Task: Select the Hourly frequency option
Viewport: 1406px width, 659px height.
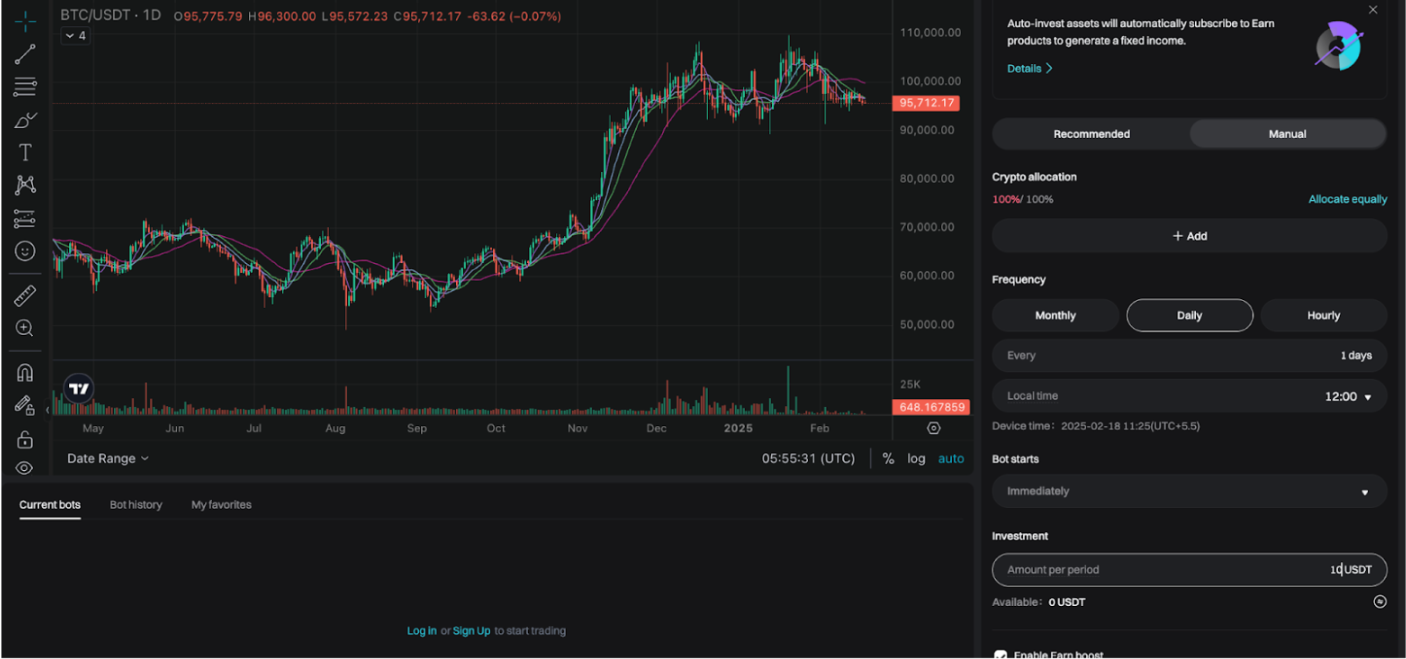Action: point(1323,315)
